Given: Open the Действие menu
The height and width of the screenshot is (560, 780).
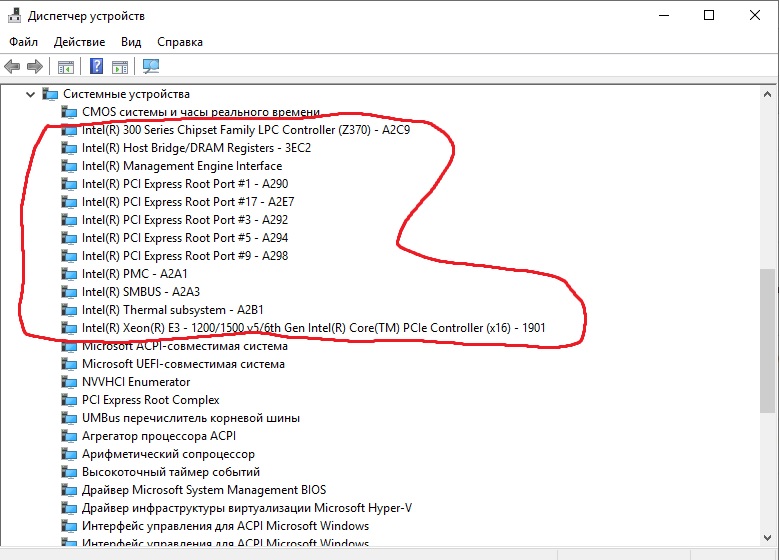Looking at the screenshot, I should click(x=80, y=42).
